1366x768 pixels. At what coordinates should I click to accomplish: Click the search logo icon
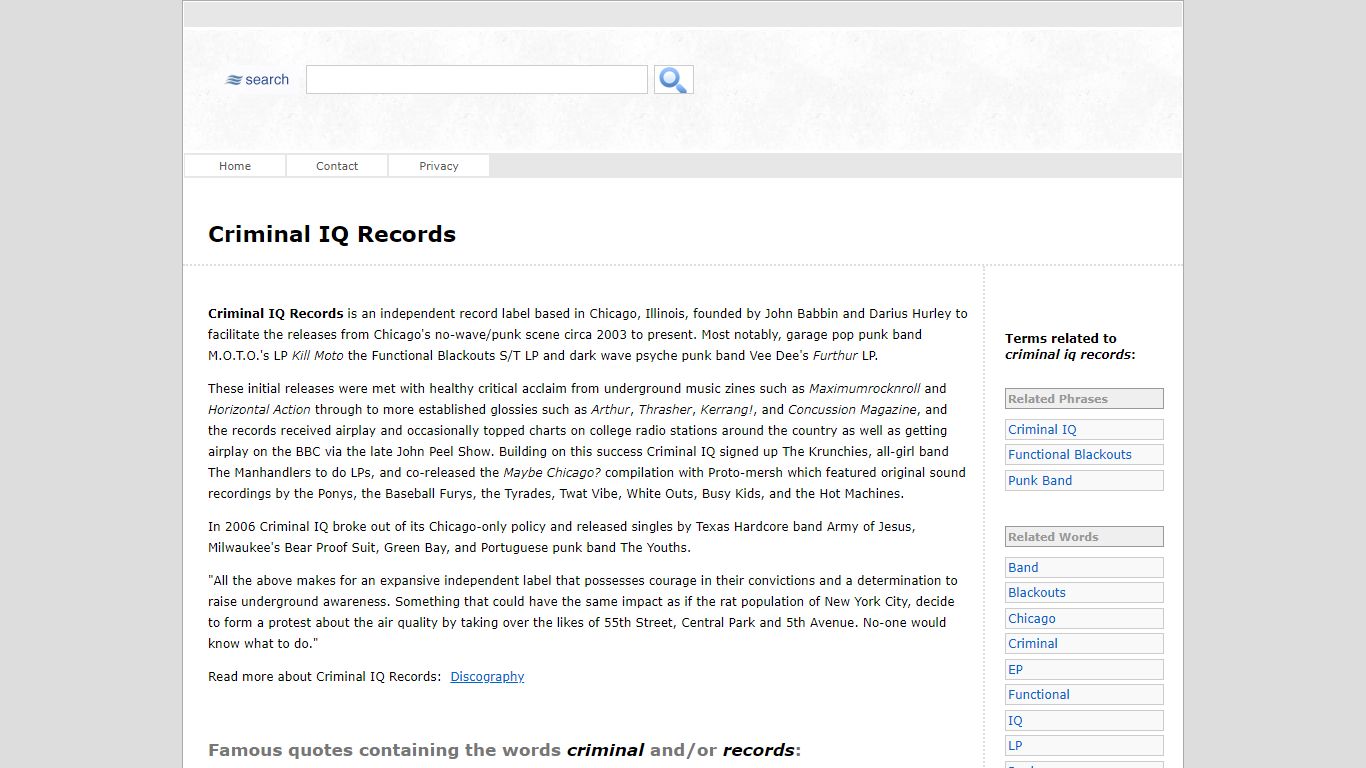click(257, 80)
